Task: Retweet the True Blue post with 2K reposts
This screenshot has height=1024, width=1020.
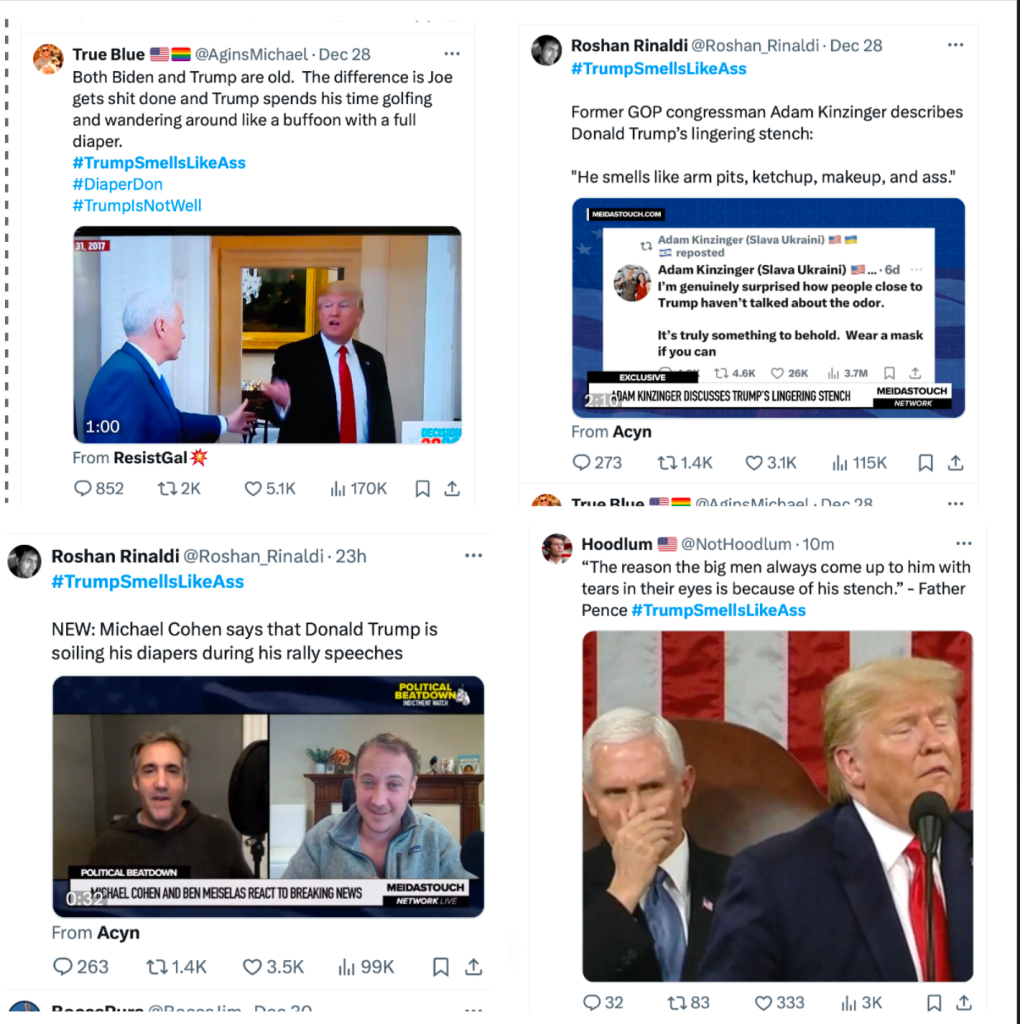Action: click(179, 488)
